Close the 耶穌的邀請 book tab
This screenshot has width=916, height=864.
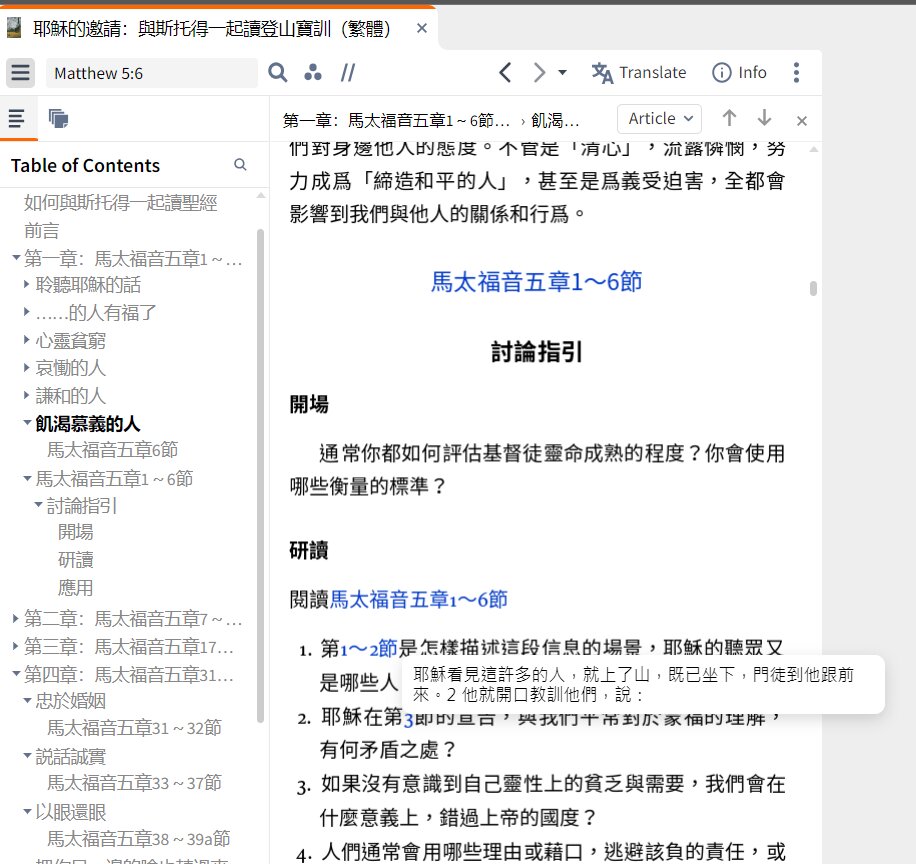pyautogui.click(x=422, y=28)
